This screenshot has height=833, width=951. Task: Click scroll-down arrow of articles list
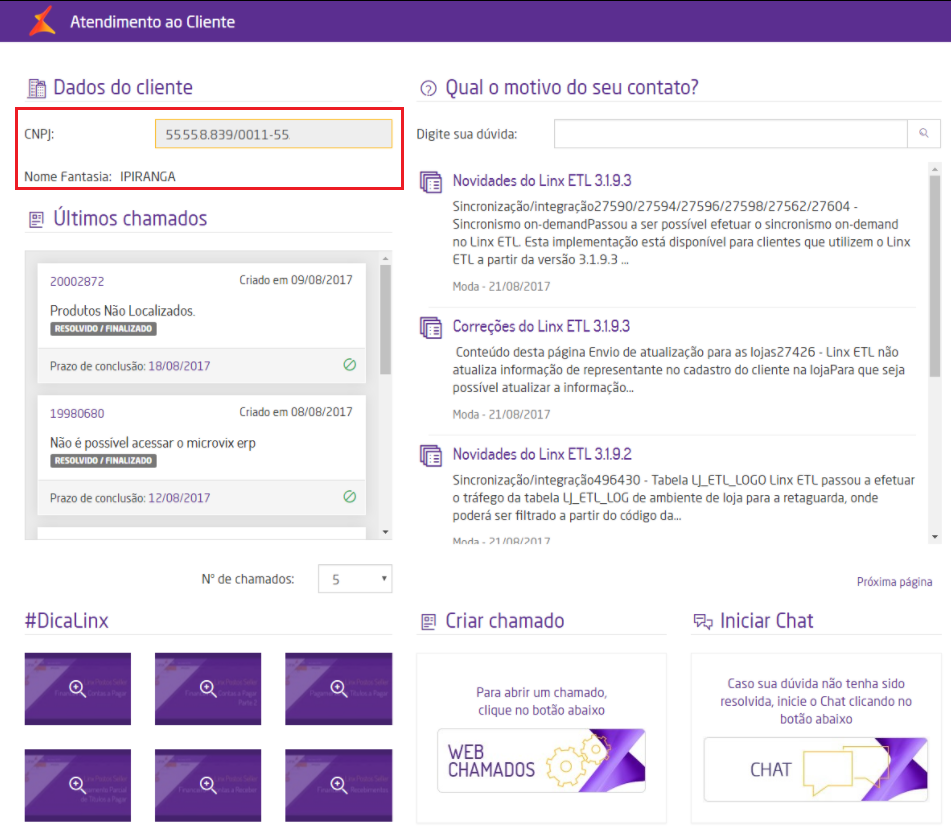point(935,536)
